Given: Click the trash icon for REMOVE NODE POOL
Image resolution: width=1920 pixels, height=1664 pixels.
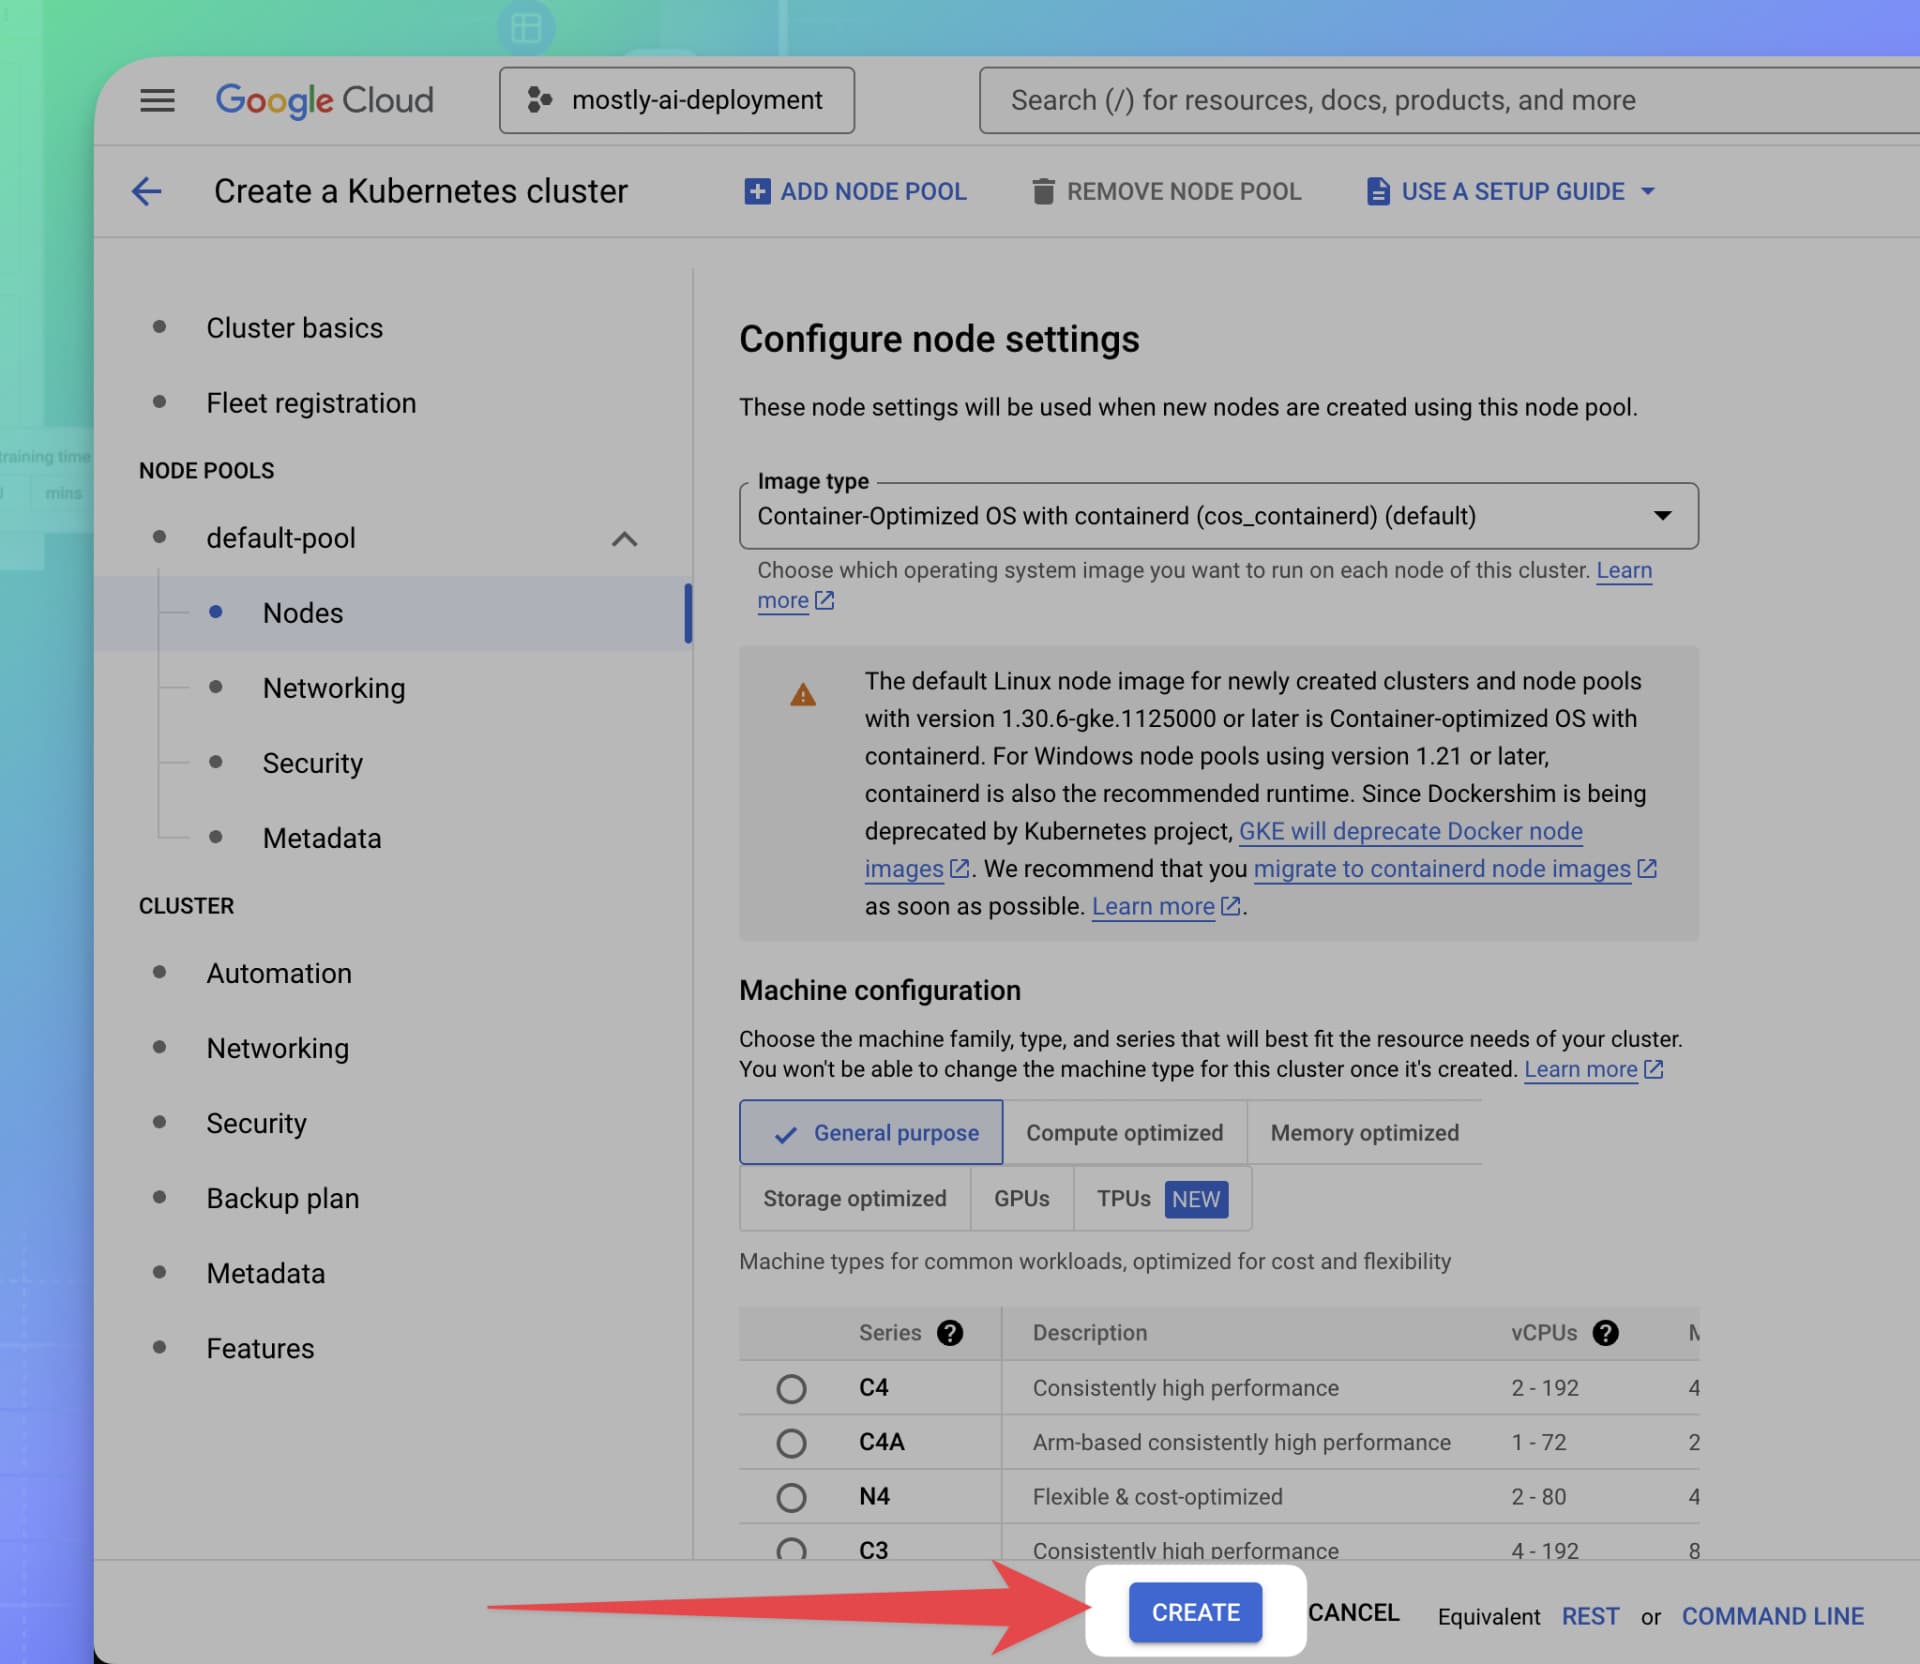Looking at the screenshot, I should pyautogui.click(x=1044, y=191).
